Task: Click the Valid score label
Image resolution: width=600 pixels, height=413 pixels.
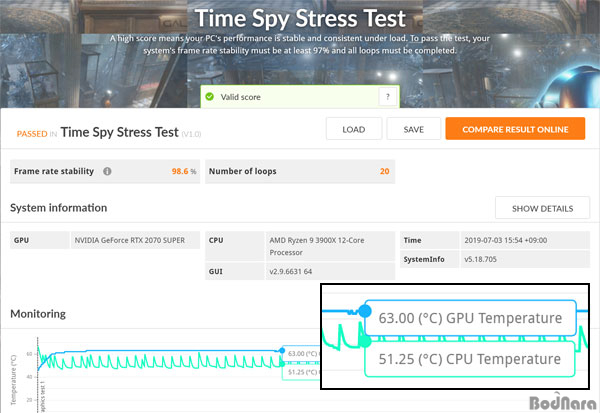Action: (x=240, y=97)
